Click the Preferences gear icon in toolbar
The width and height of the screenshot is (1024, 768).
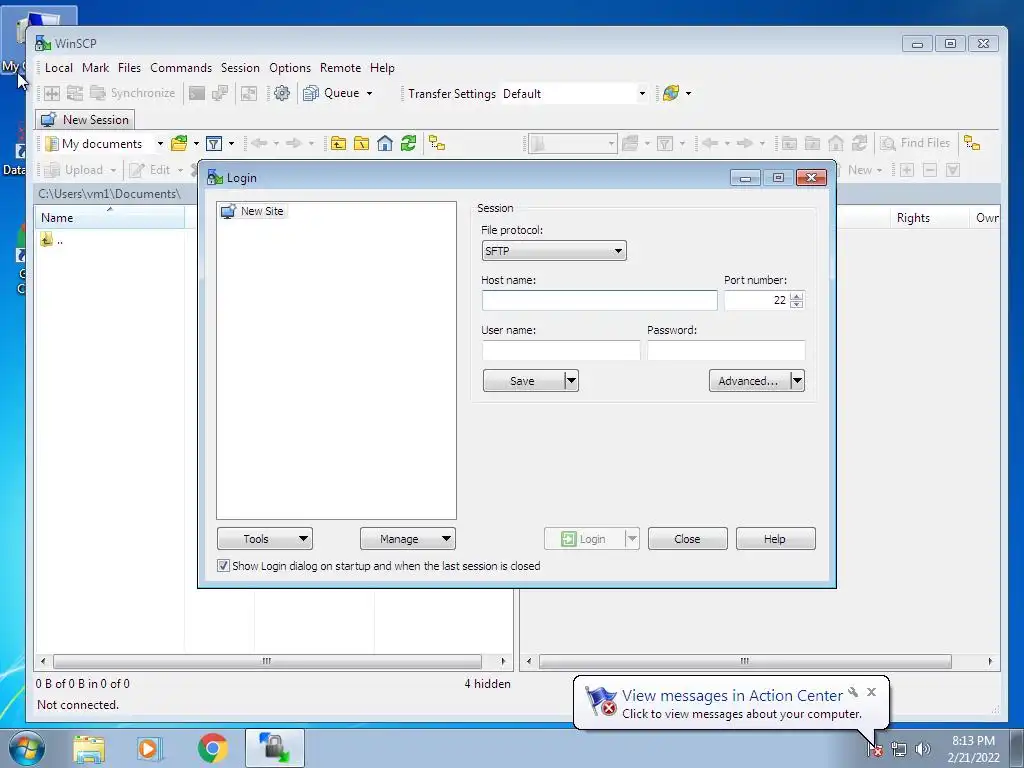pyautogui.click(x=281, y=93)
